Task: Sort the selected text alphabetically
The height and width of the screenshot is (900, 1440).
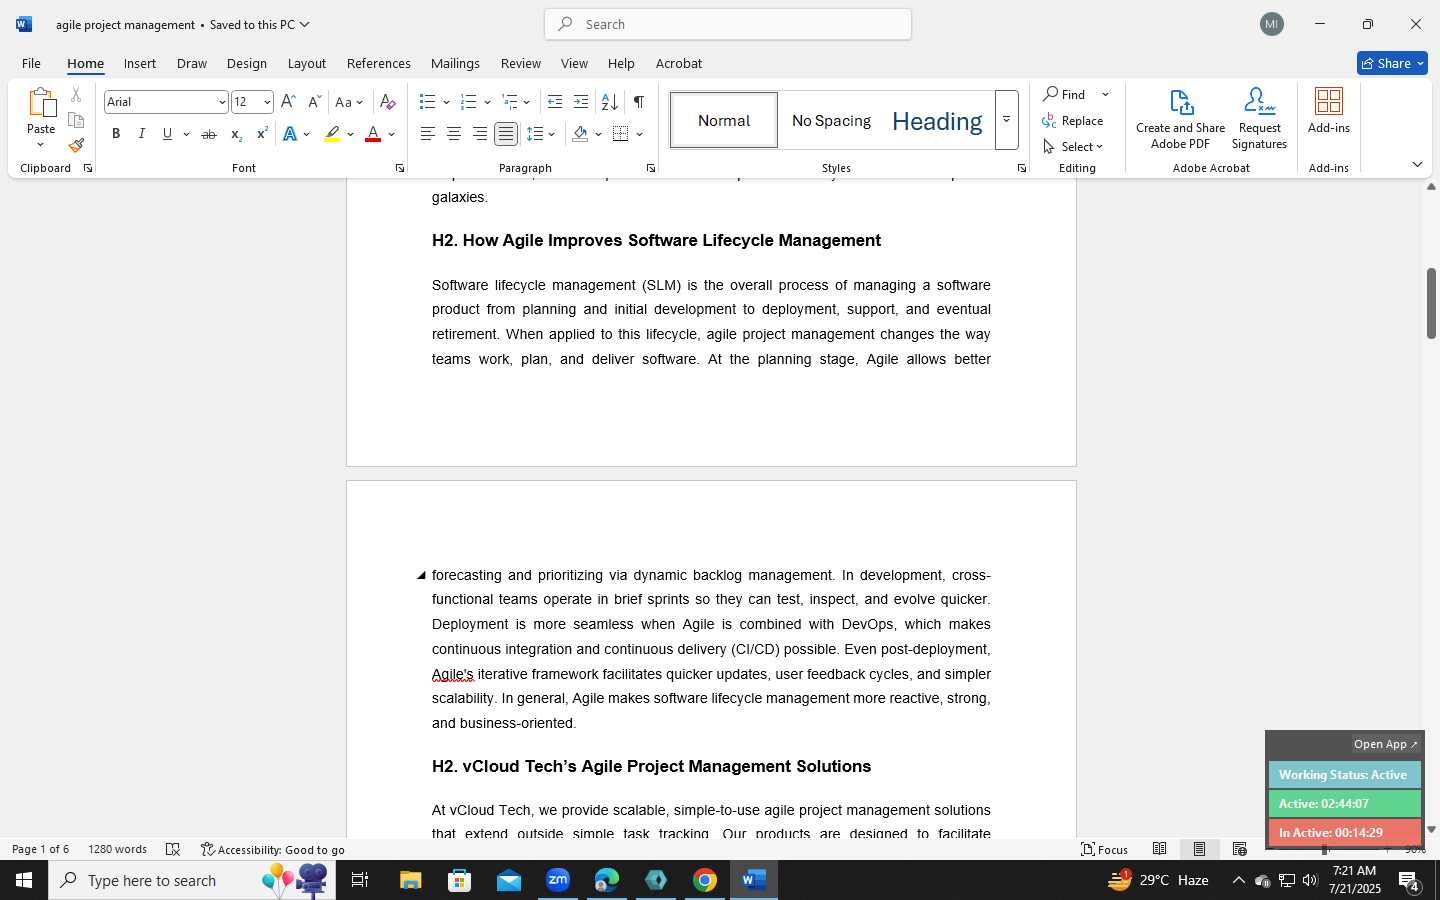Action: click(609, 102)
